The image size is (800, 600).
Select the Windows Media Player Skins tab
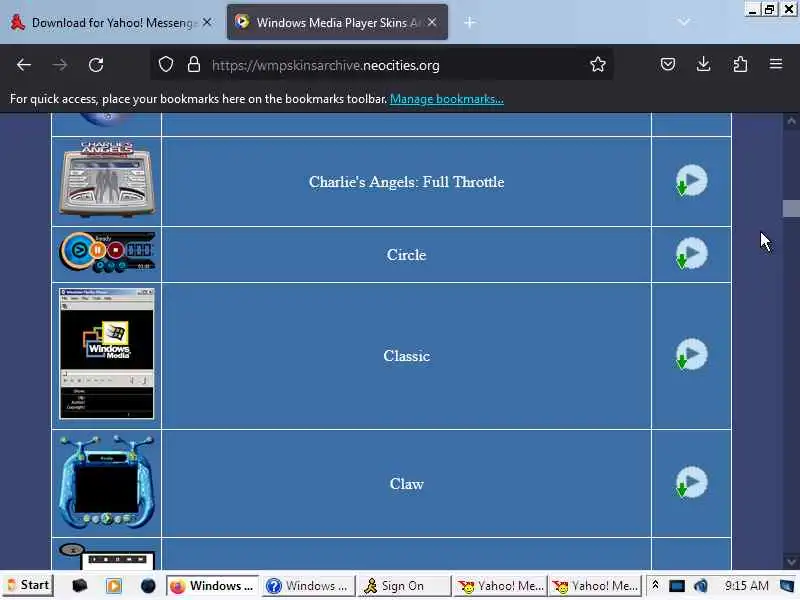pyautogui.click(x=337, y=22)
